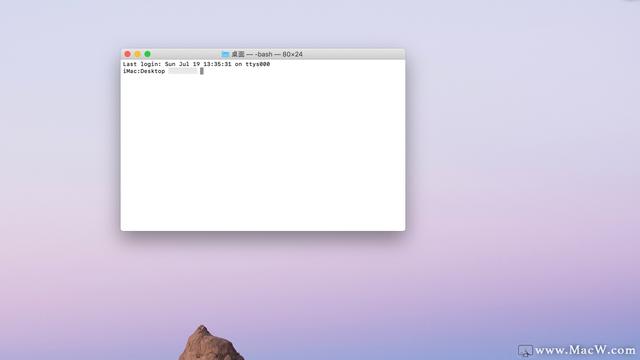Click the terminal cursor block after the prompt
This screenshot has width=640, height=360.
202,71
